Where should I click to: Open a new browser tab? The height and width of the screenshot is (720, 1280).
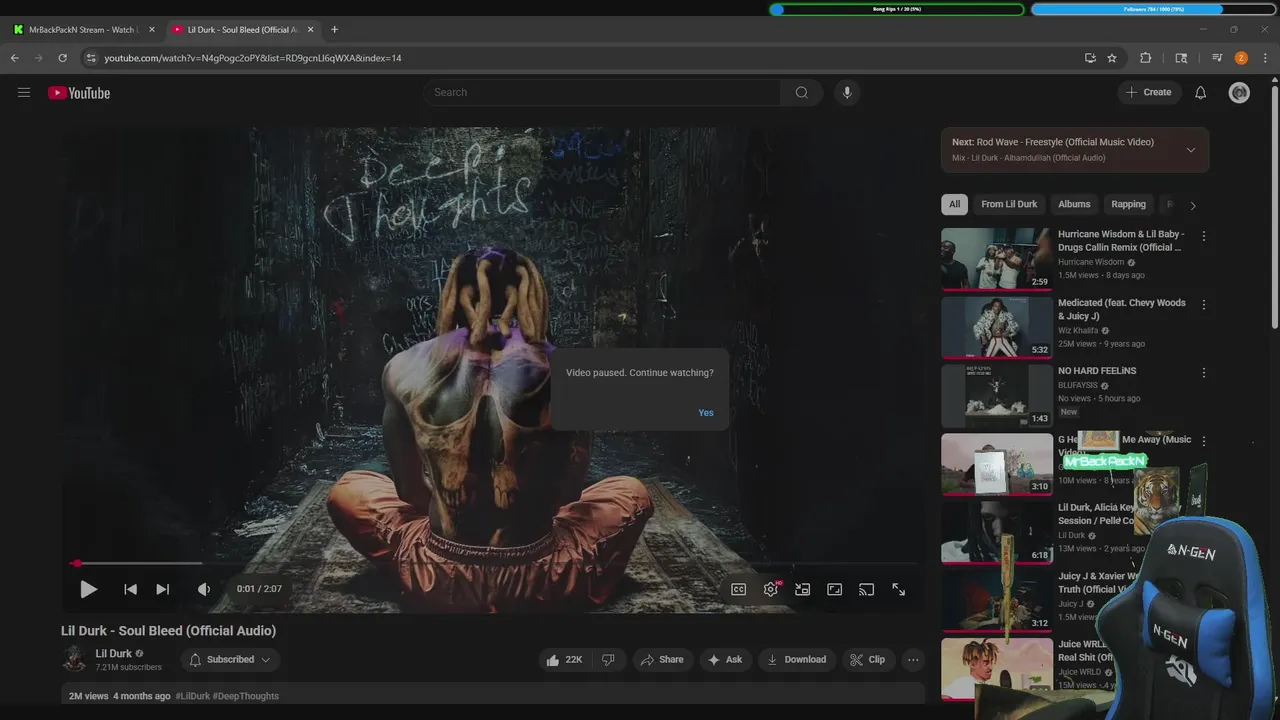tap(334, 30)
